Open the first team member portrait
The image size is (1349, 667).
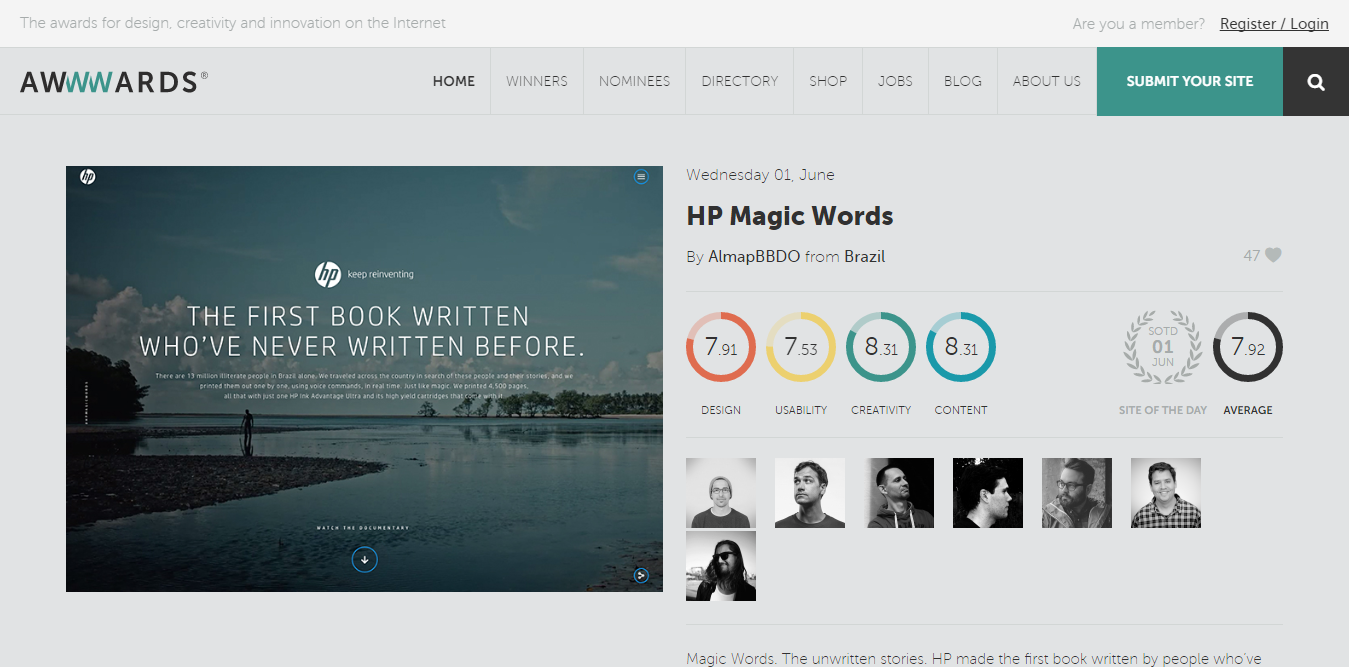click(x=720, y=492)
